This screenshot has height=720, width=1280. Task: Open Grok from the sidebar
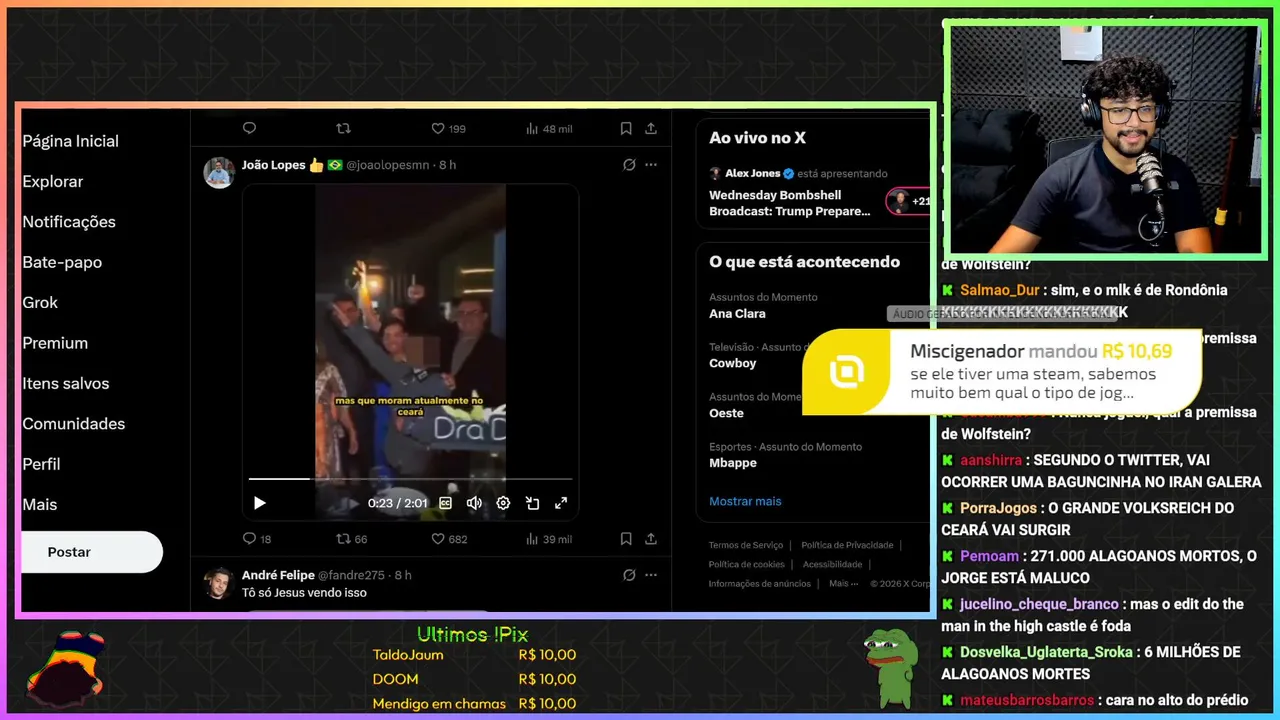(40, 302)
